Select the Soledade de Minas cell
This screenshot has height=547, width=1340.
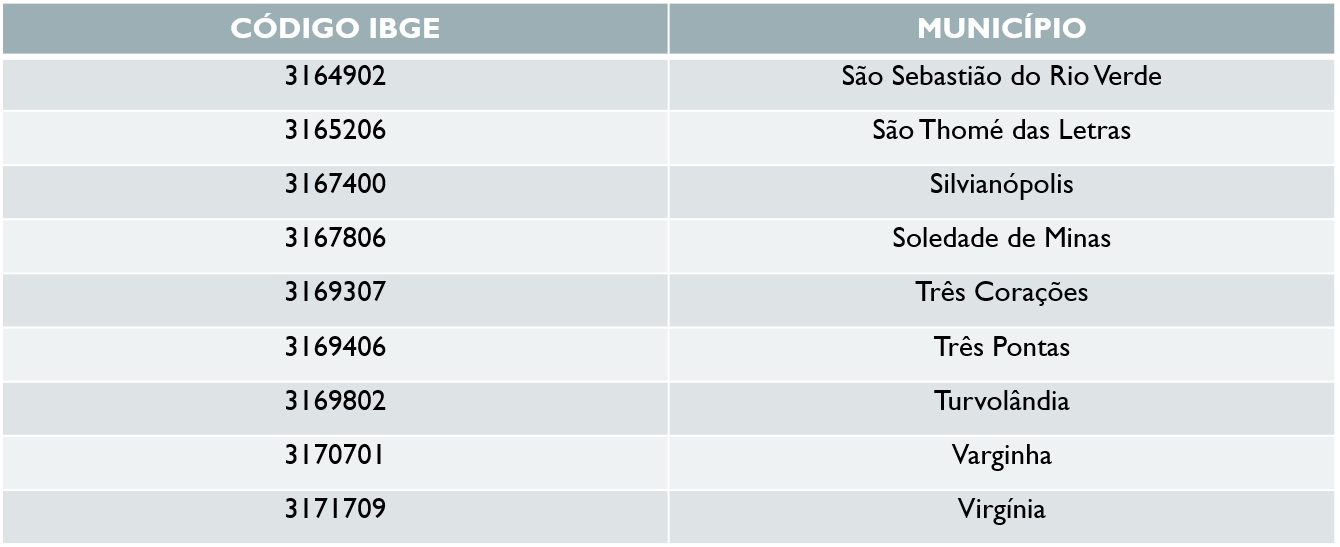click(1001, 246)
